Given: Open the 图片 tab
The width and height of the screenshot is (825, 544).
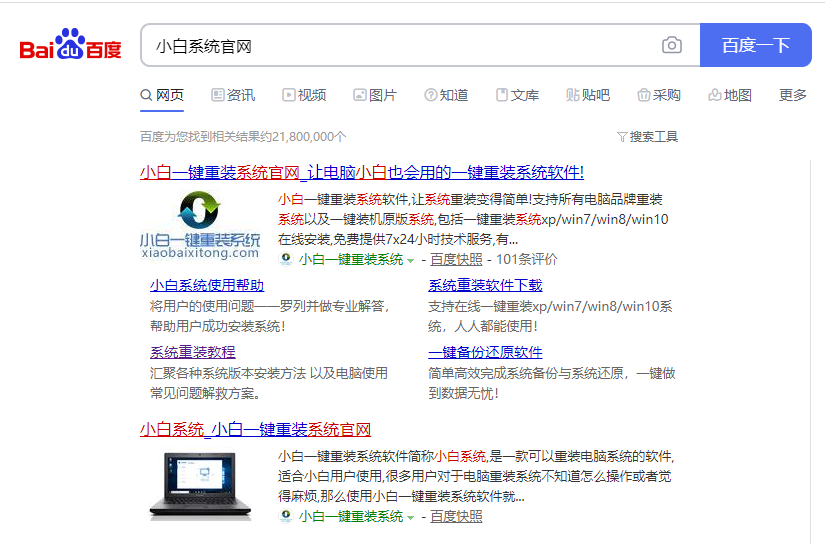Looking at the screenshot, I should tap(375, 95).
